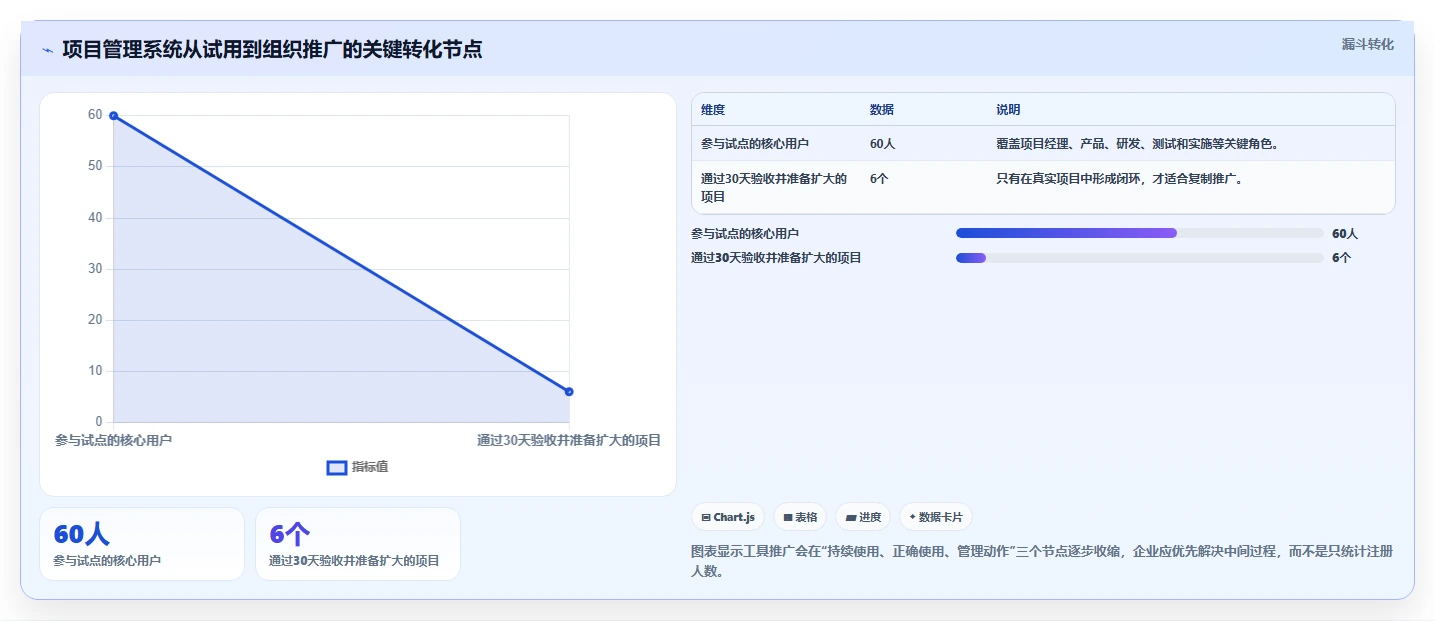Viewport: 1435px width, 621px height.
Task: Click the 6个 data card
Action: click(x=358, y=544)
